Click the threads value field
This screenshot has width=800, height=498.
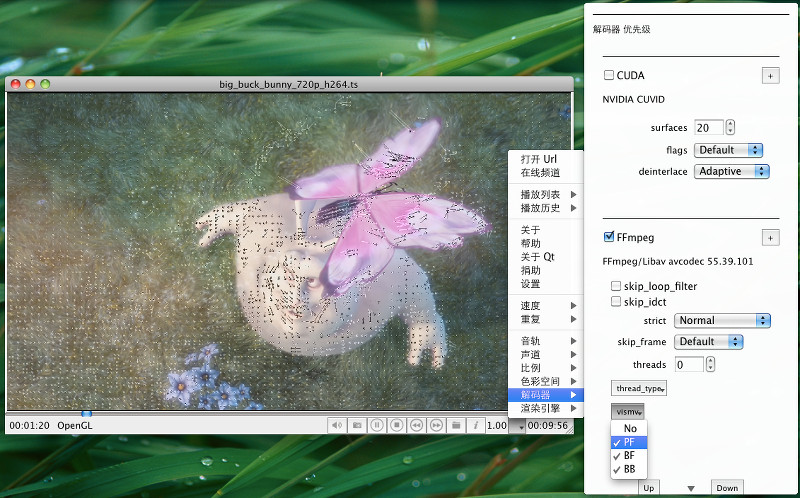point(689,364)
